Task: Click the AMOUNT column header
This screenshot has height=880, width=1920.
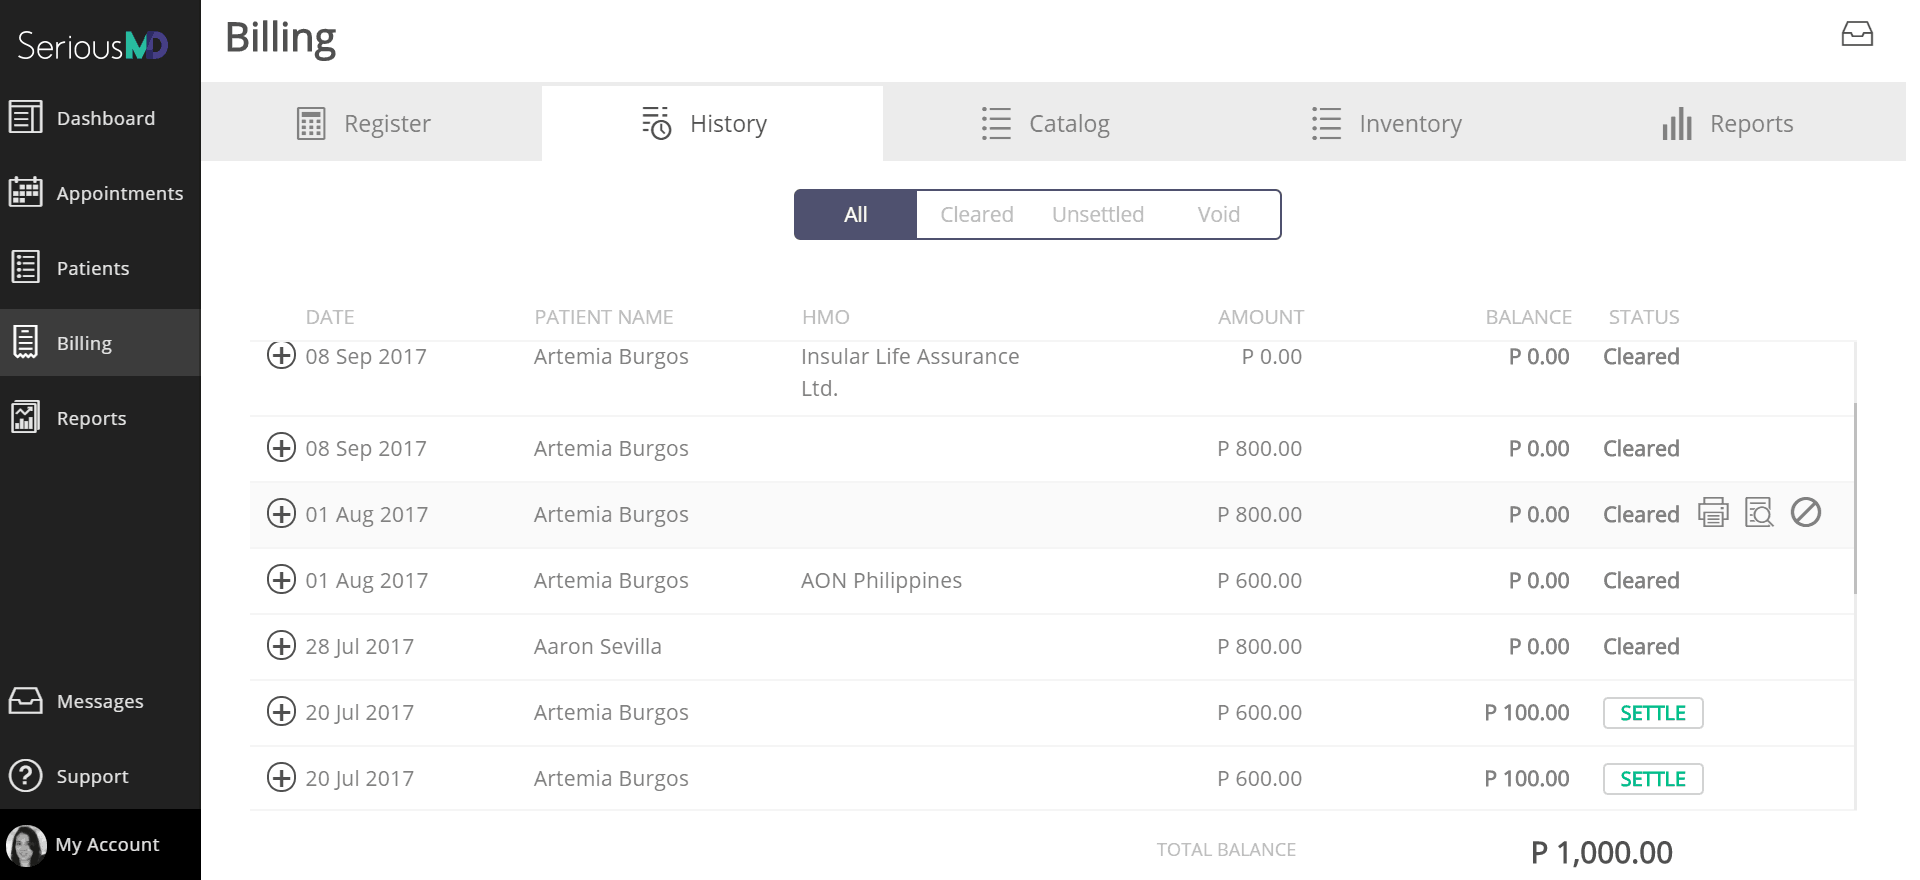Action: pos(1260,317)
